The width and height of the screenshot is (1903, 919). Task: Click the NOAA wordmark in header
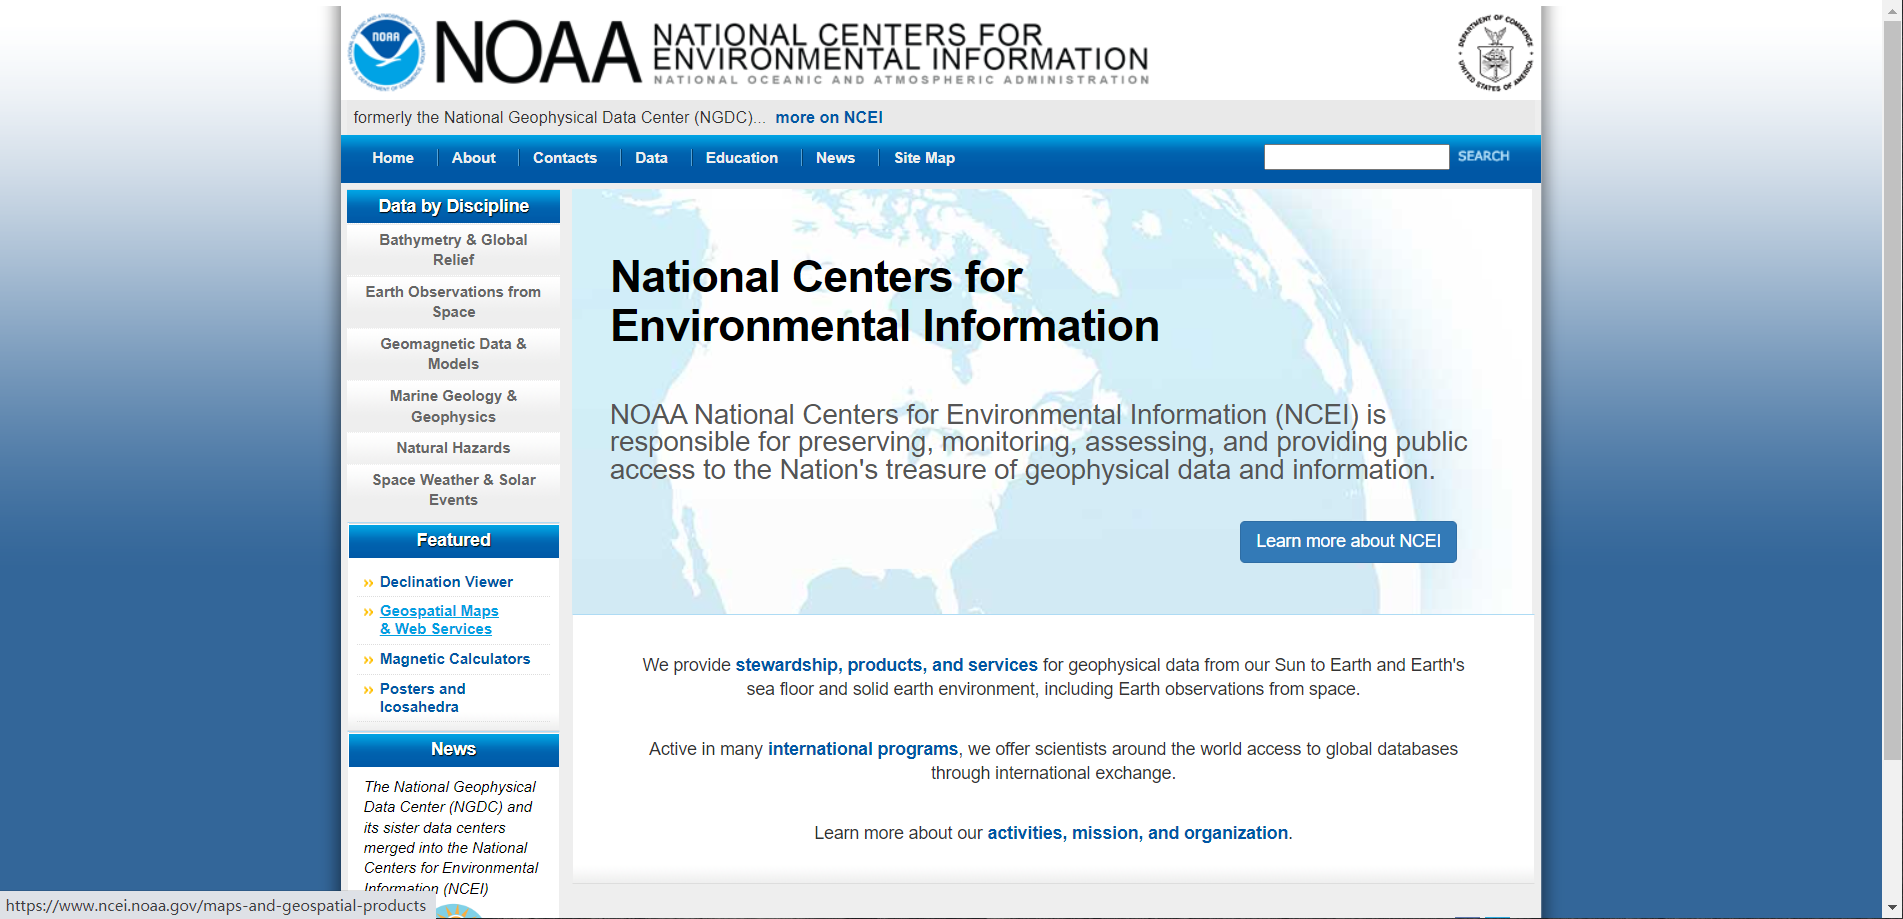(538, 52)
